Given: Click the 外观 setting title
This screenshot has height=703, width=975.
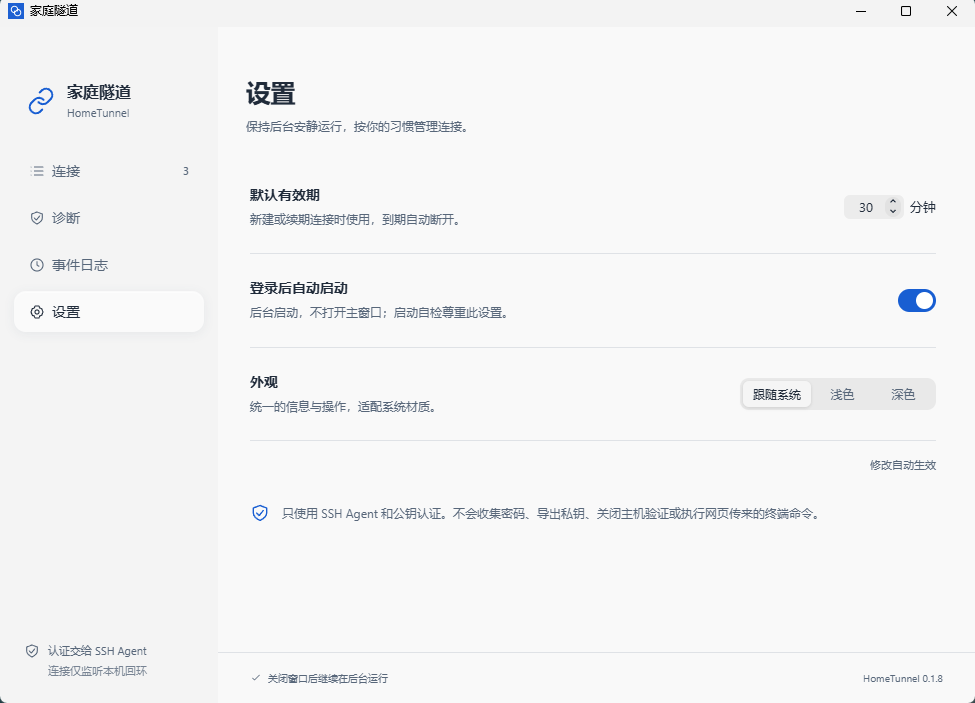Looking at the screenshot, I should pyautogui.click(x=264, y=382).
